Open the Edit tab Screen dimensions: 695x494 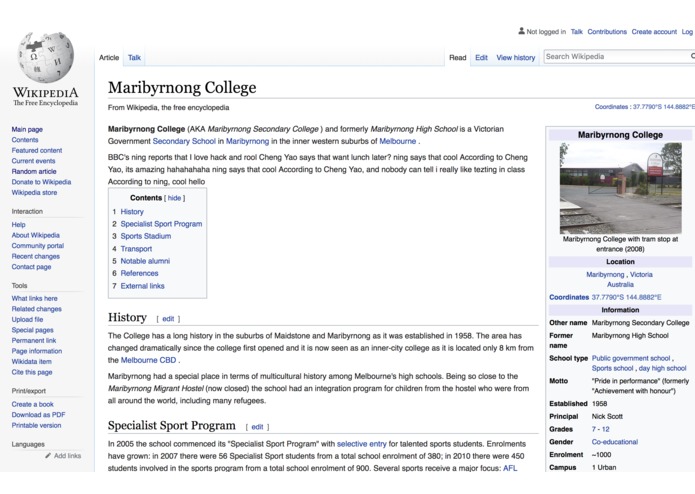click(481, 57)
